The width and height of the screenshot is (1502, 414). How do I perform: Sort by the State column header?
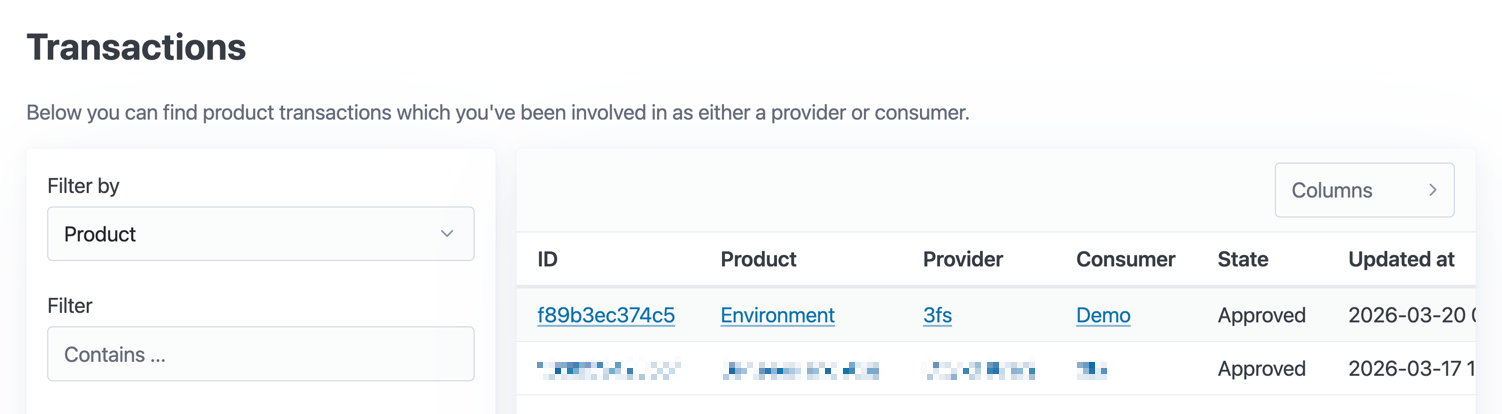[1242, 260]
